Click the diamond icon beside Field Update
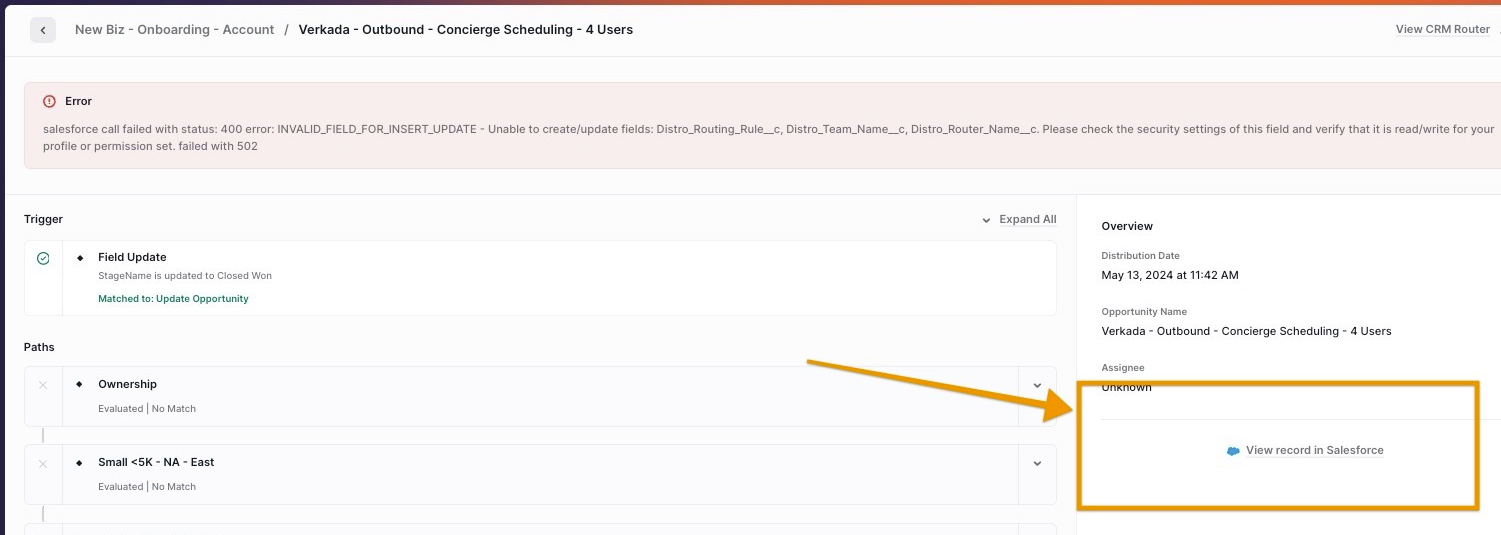This screenshot has width=1501, height=535. click(80, 258)
